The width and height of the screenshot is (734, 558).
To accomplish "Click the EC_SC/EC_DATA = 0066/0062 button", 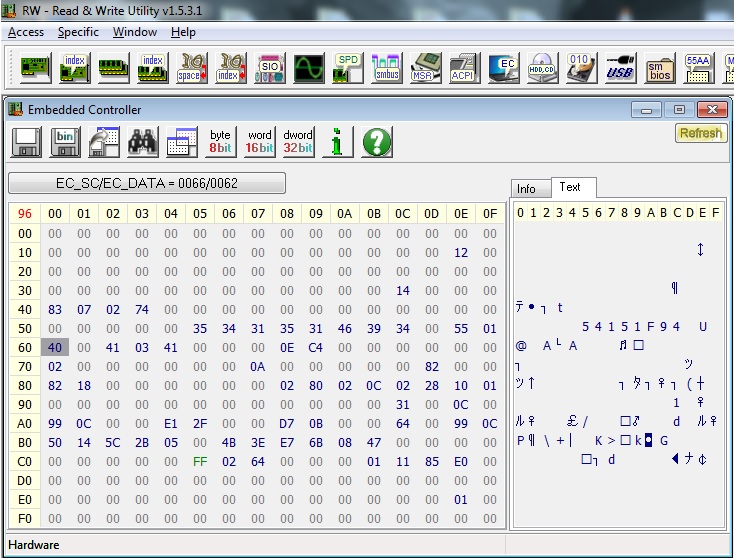I will [x=147, y=183].
